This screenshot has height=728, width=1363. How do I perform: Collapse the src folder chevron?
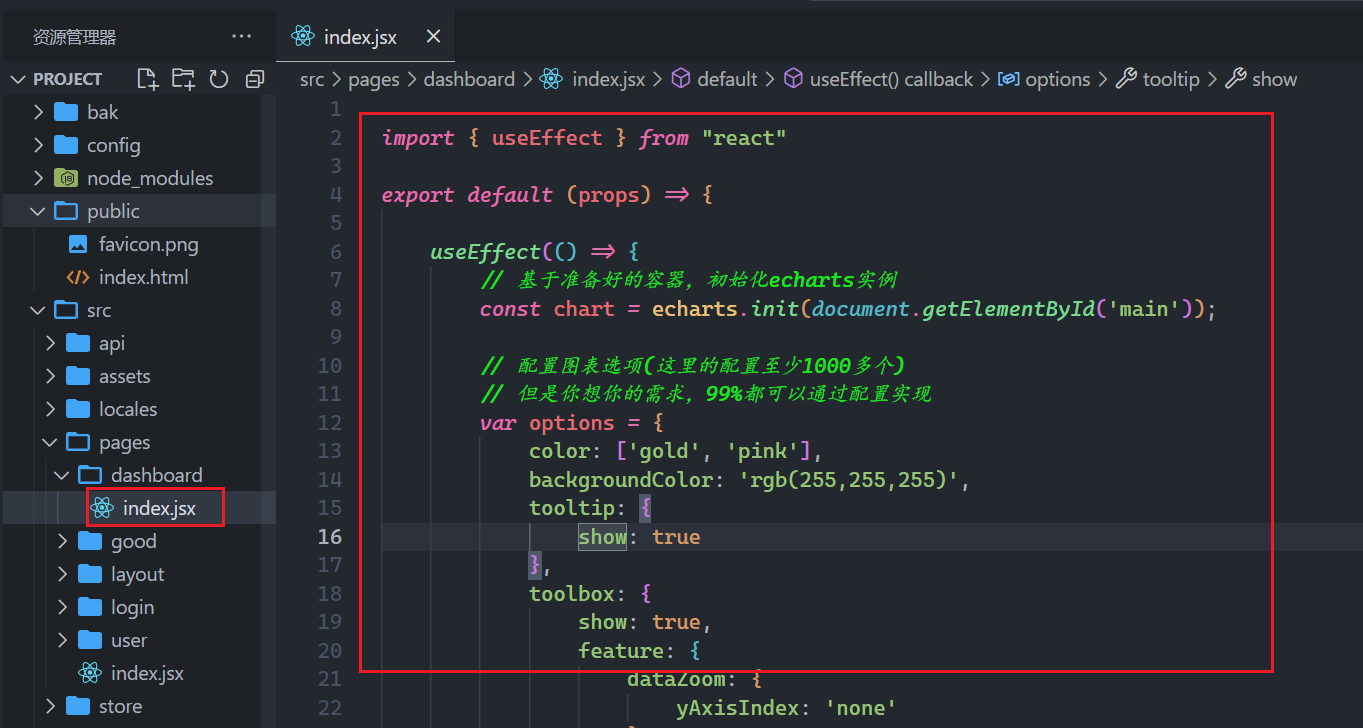[38, 310]
